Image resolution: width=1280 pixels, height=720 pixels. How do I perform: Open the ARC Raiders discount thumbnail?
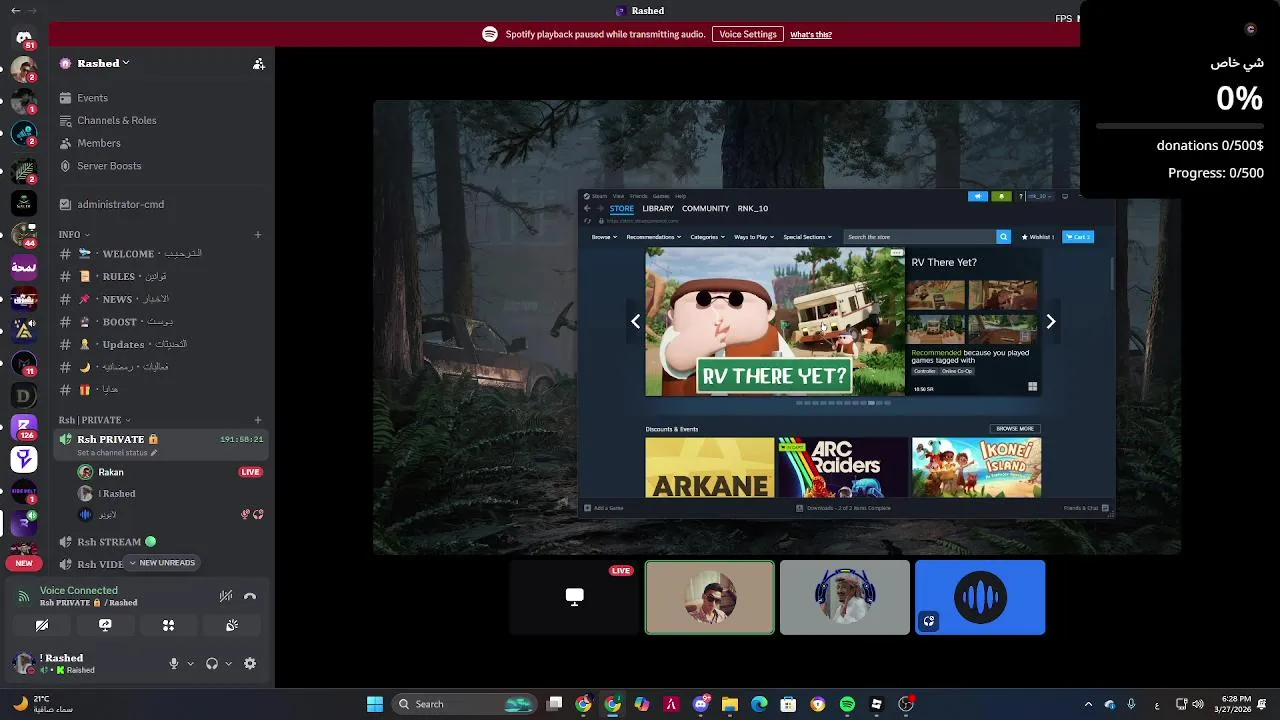pos(843,467)
